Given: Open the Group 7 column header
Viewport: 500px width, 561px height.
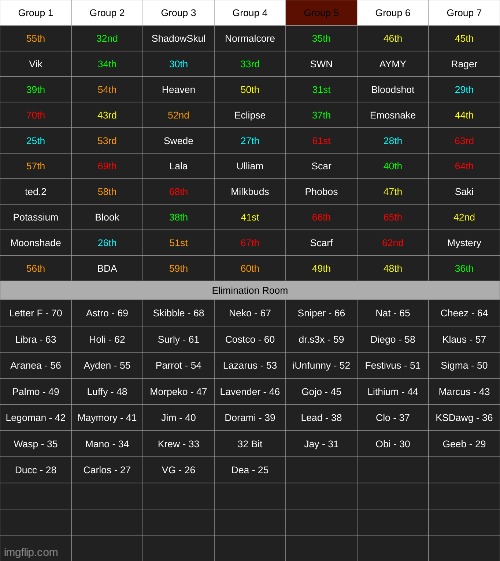Looking at the screenshot, I should (464, 13).
